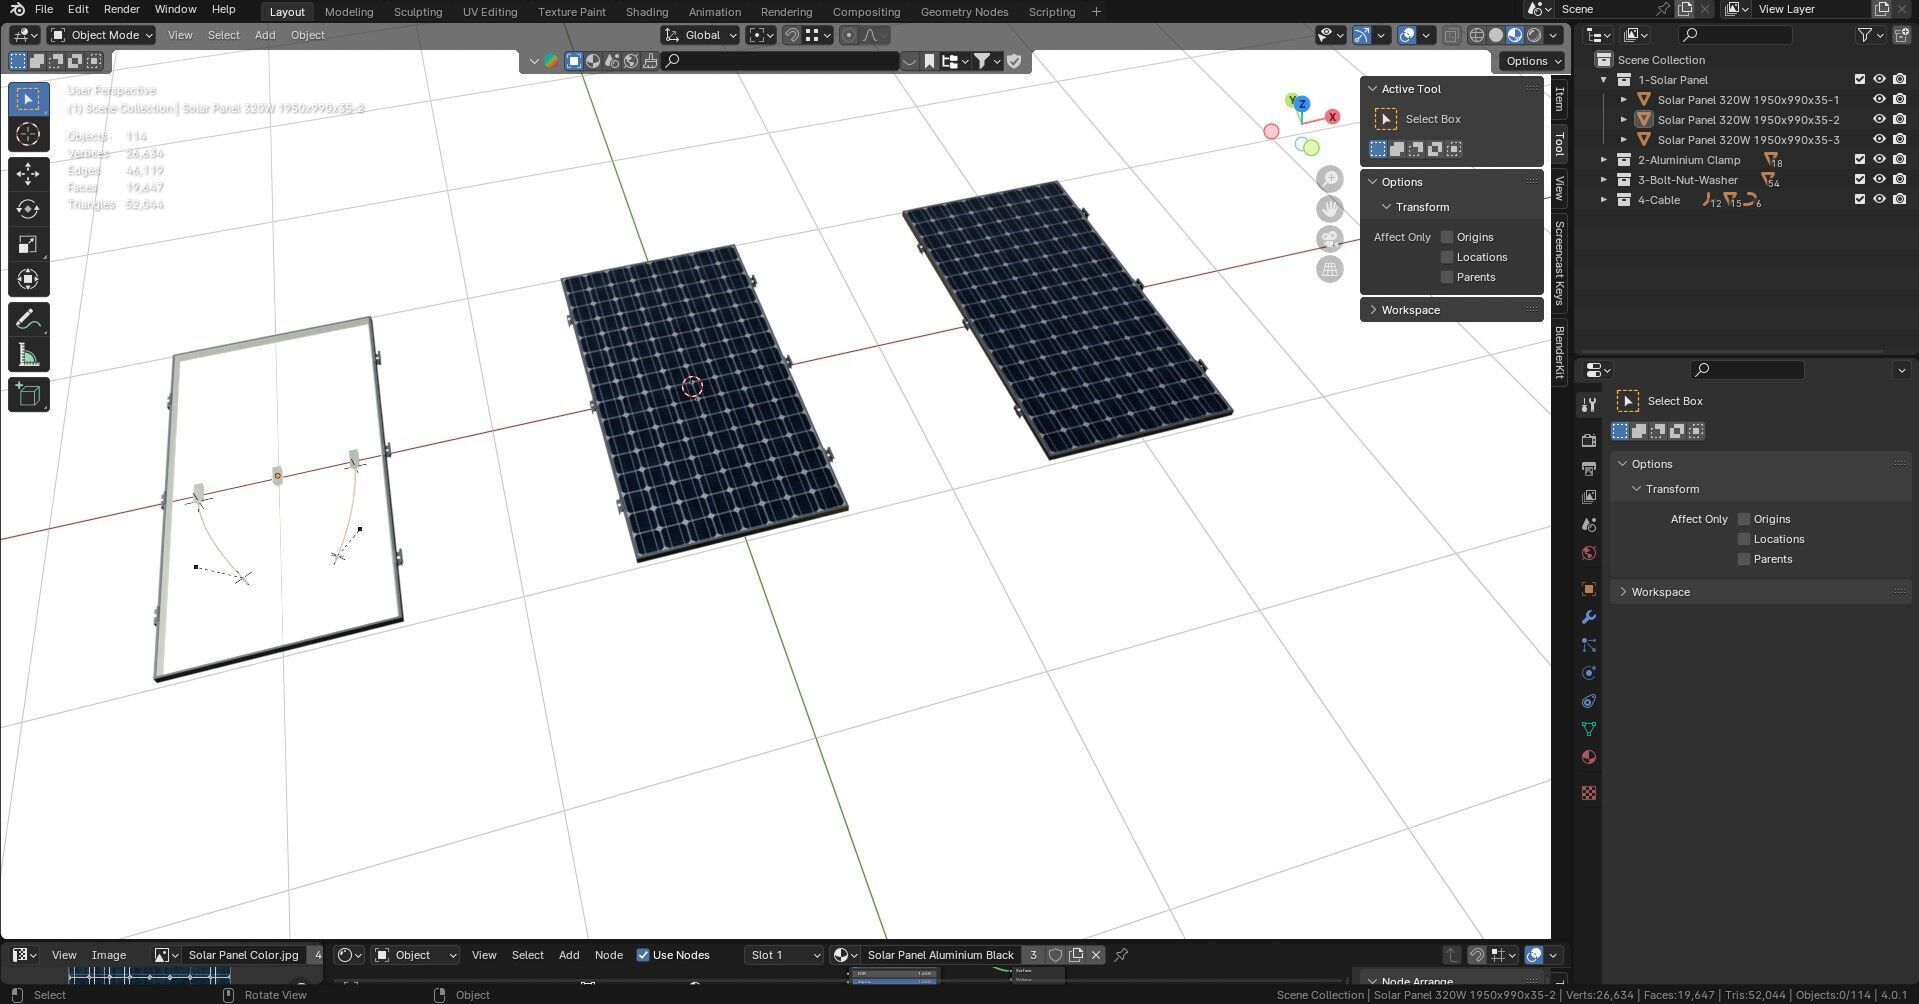The width and height of the screenshot is (1919, 1004).
Task: Select rendered viewport shading mode
Action: (1534, 35)
